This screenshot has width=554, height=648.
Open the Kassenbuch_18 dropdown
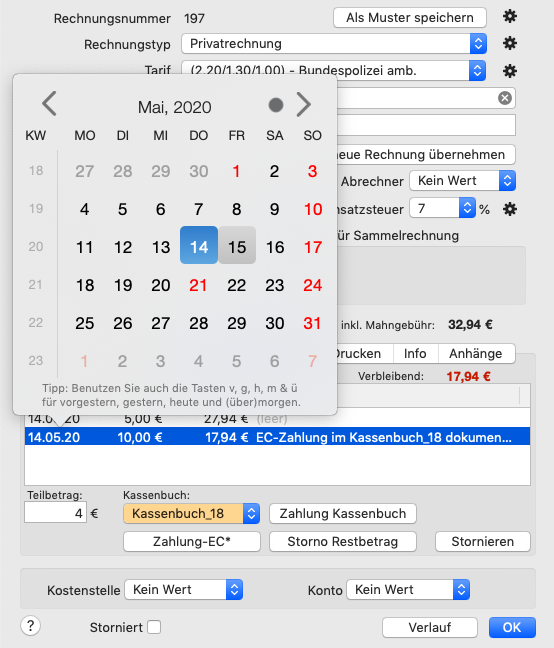tap(191, 514)
